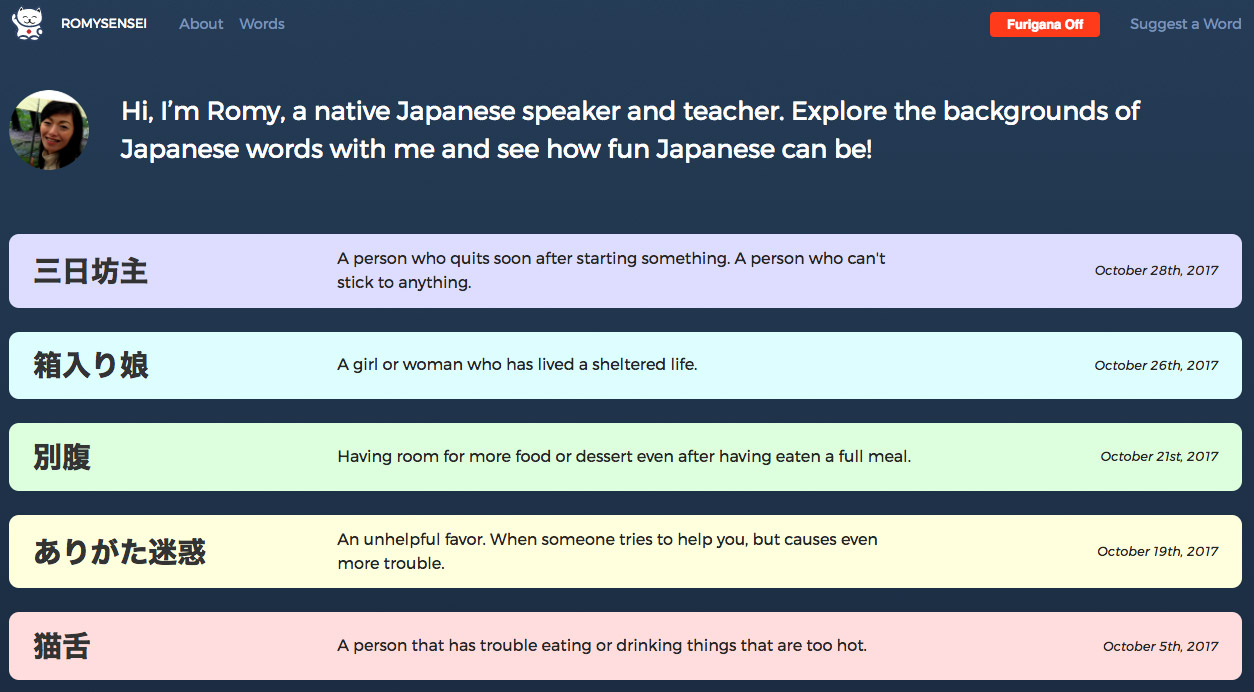Image resolution: width=1254 pixels, height=692 pixels.
Task: Click the unhelpful favor description
Action: point(607,551)
